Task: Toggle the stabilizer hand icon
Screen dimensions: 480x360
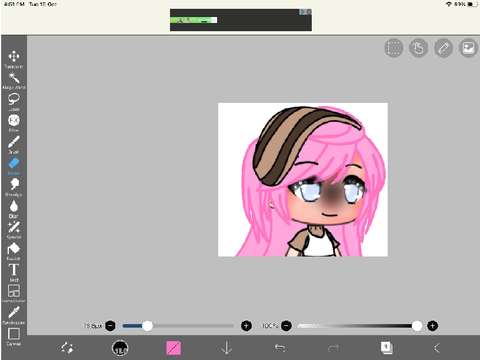Action: [x=418, y=48]
